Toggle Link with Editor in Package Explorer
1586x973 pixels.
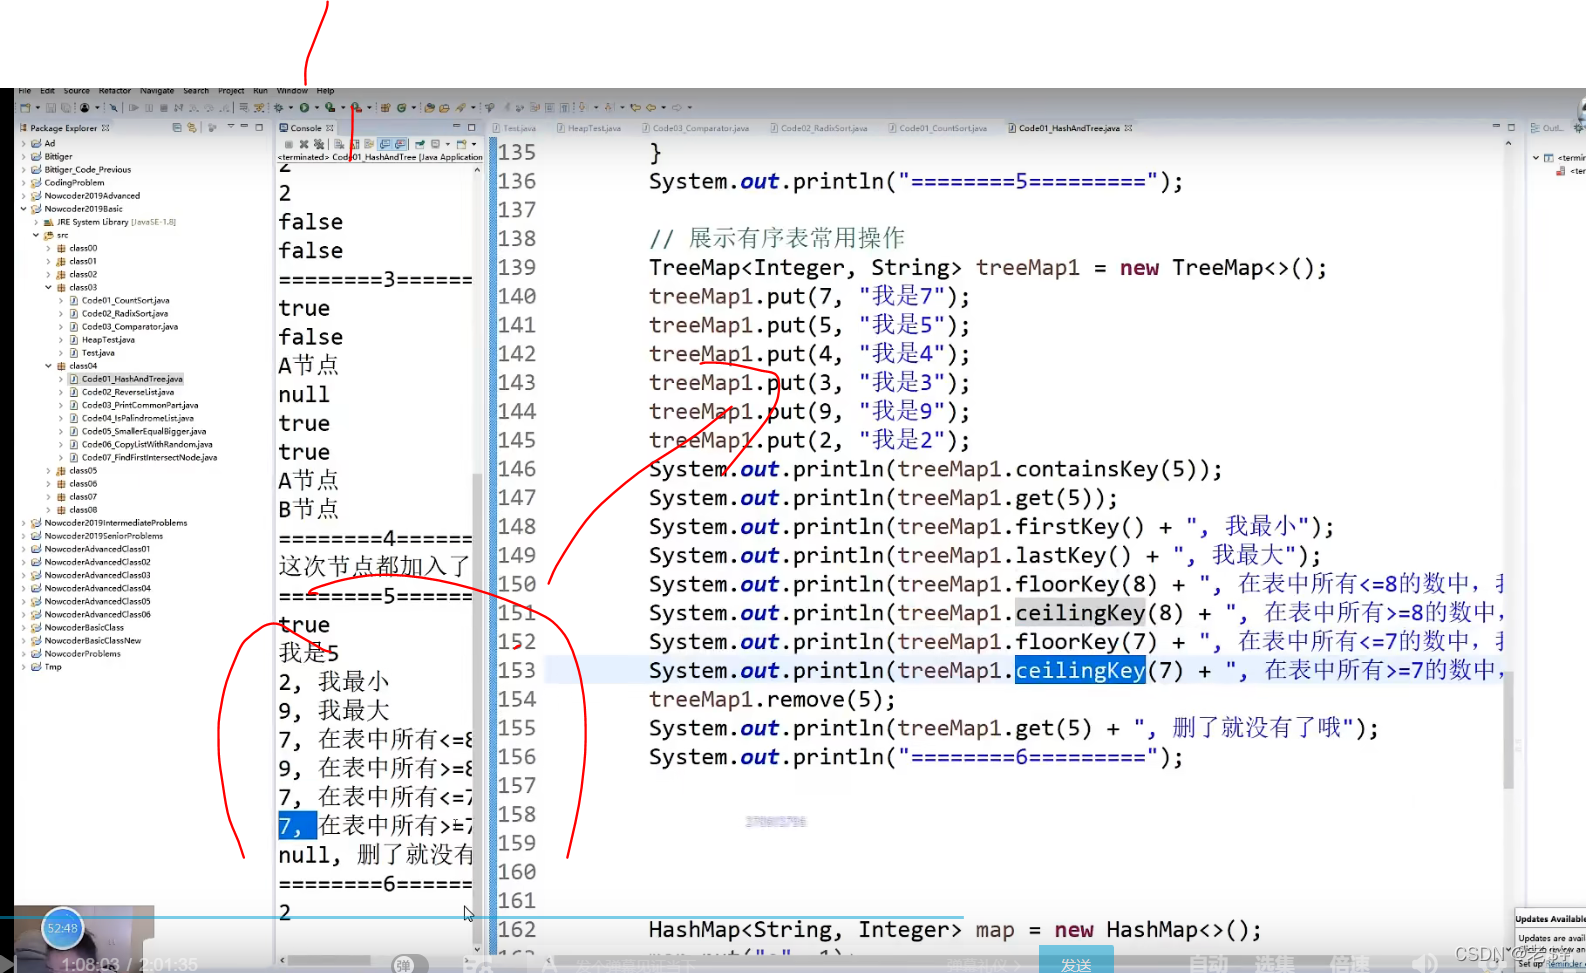coord(191,128)
